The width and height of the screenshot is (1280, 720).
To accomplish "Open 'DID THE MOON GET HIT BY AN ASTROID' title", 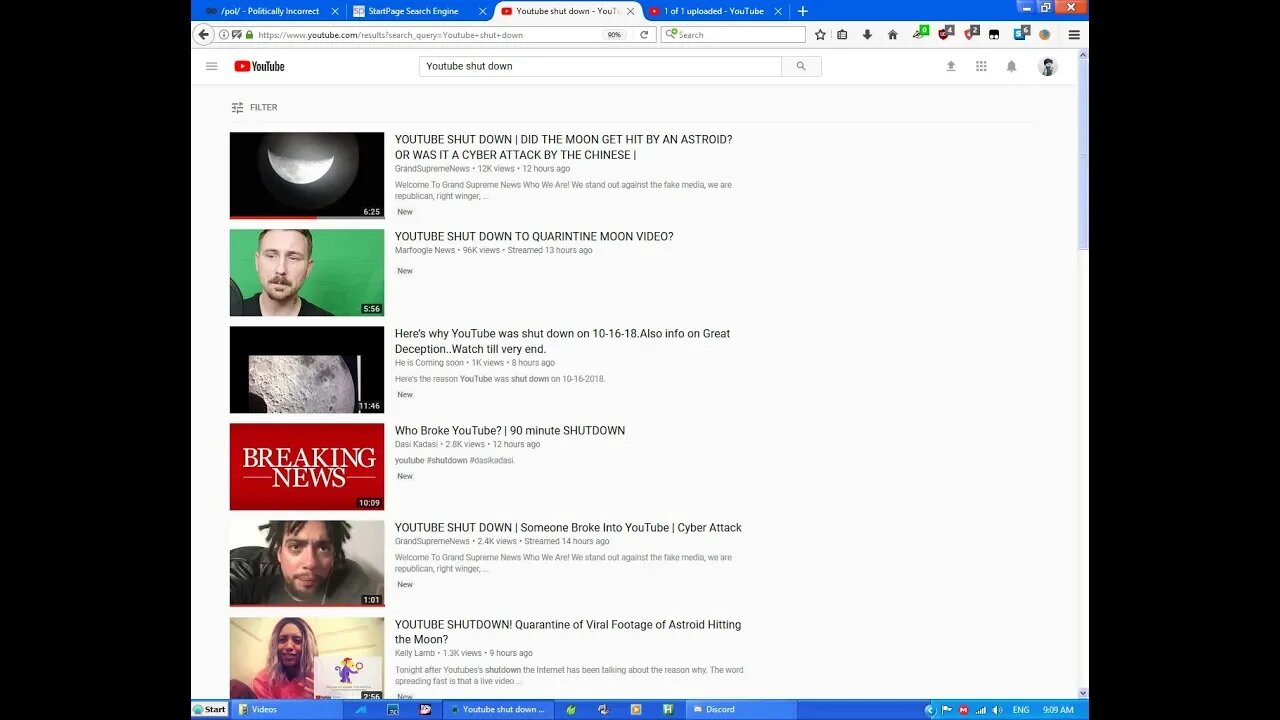I will coord(563,147).
